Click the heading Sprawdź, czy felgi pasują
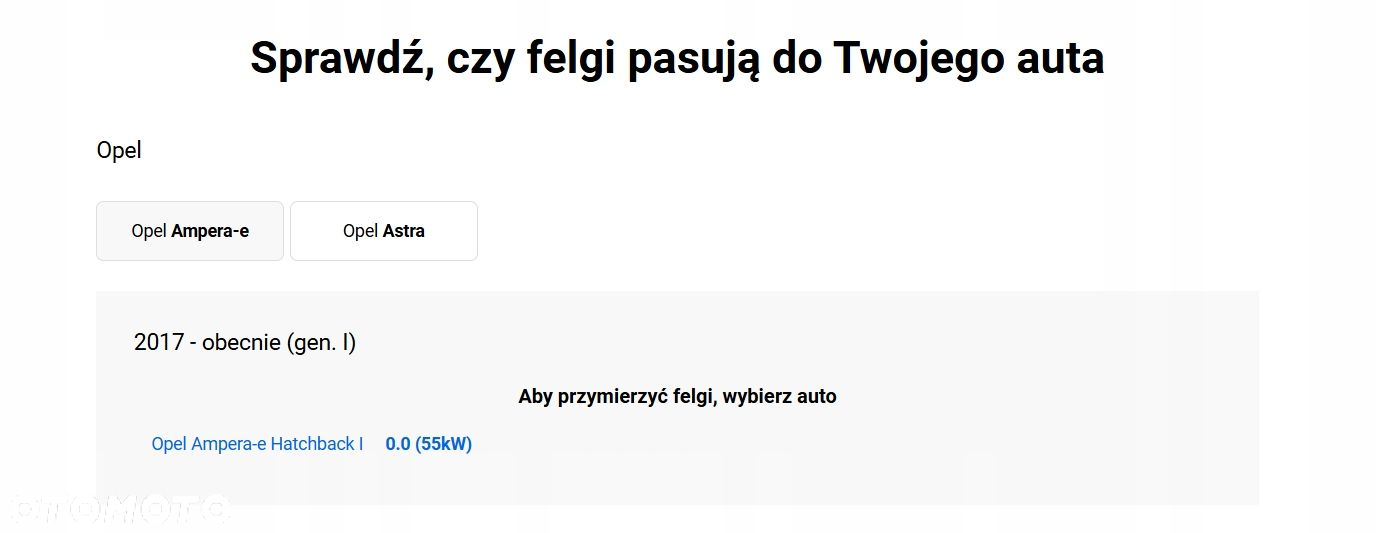This screenshot has width=1376, height=533. pos(677,58)
